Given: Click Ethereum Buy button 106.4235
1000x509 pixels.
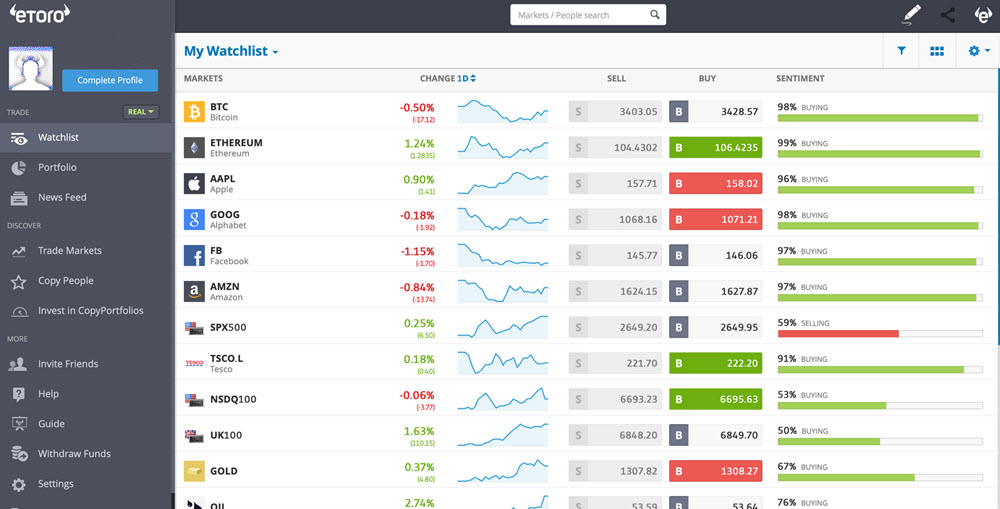Looking at the screenshot, I should click(716, 147).
